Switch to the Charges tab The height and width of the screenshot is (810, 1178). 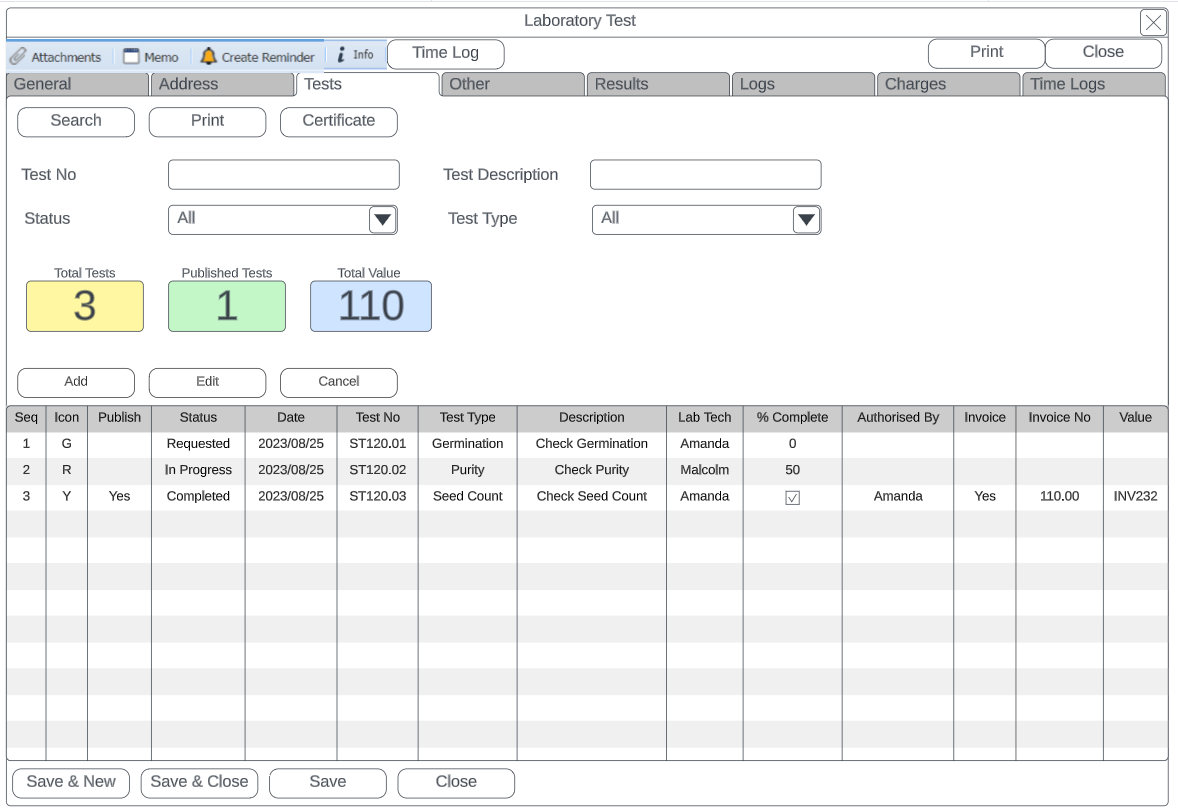[x=947, y=84]
